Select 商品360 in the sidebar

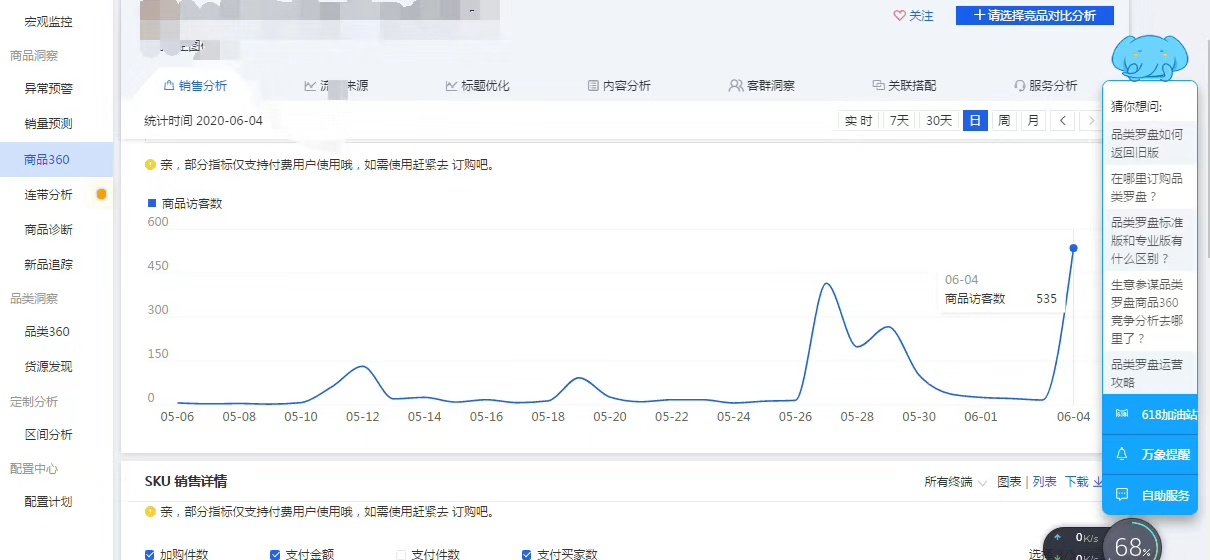tap(56, 160)
